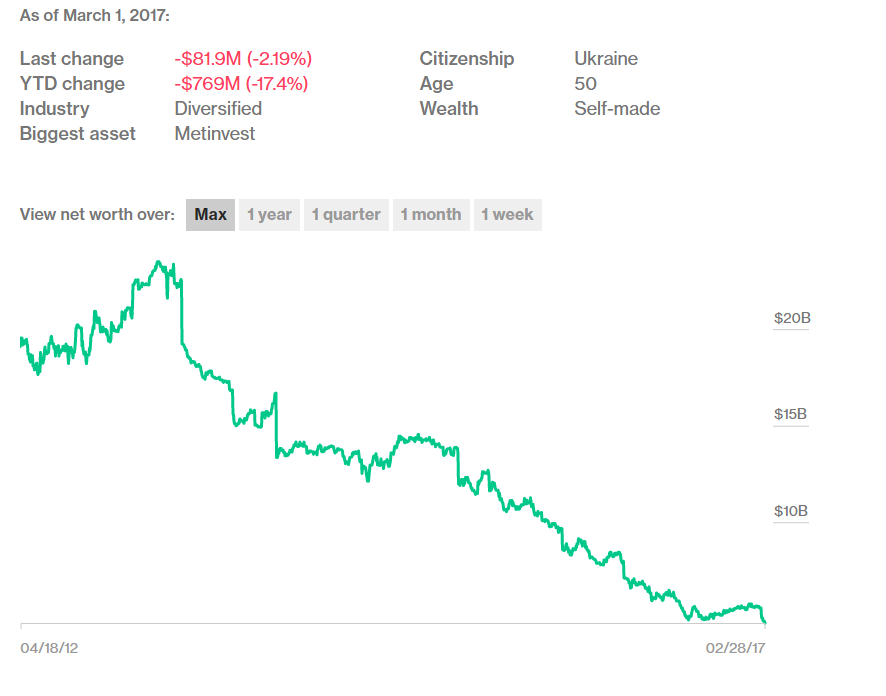Viewport: 886px width, 696px height.
Task: Choose the 1 month range
Action: [431, 214]
